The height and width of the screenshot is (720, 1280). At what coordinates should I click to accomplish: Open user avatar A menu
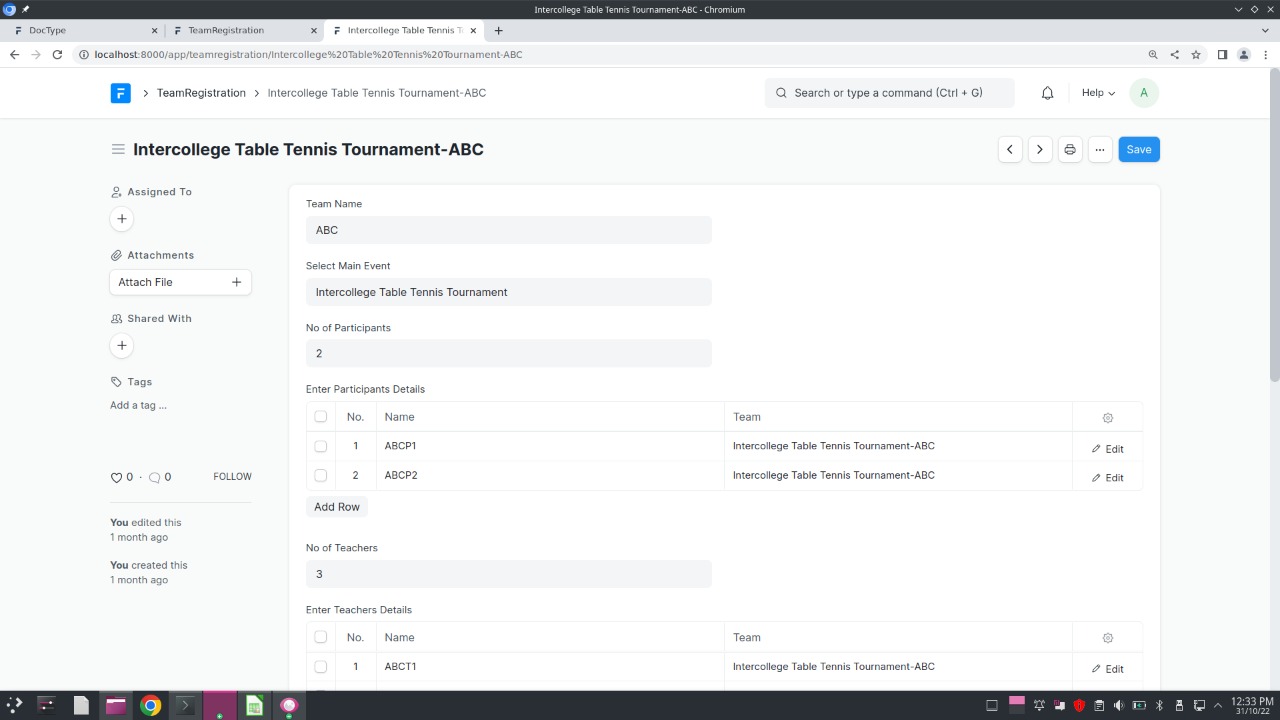[1144, 93]
